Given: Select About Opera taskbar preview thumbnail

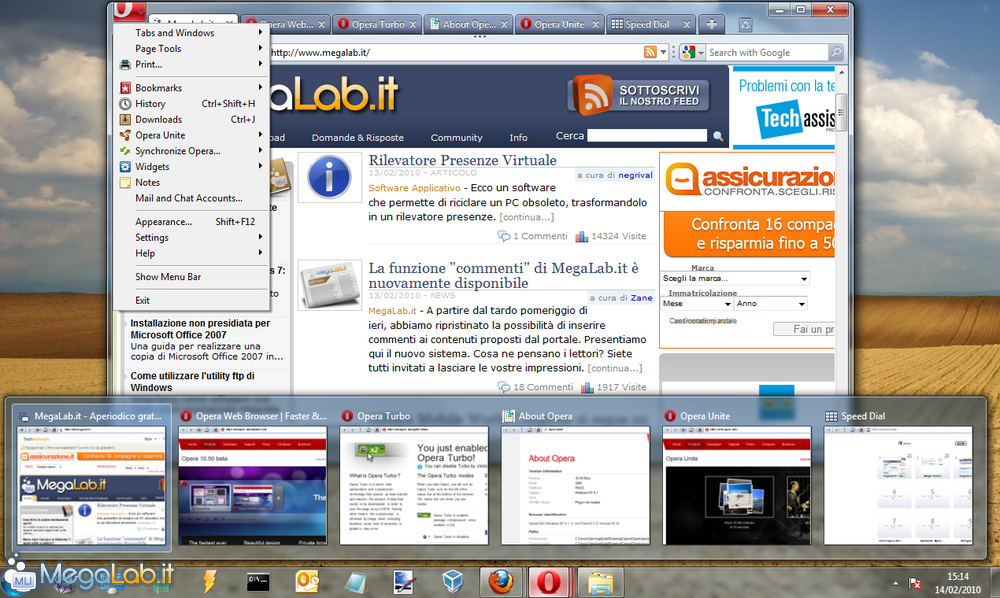Looking at the screenshot, I should pos(575,485).
